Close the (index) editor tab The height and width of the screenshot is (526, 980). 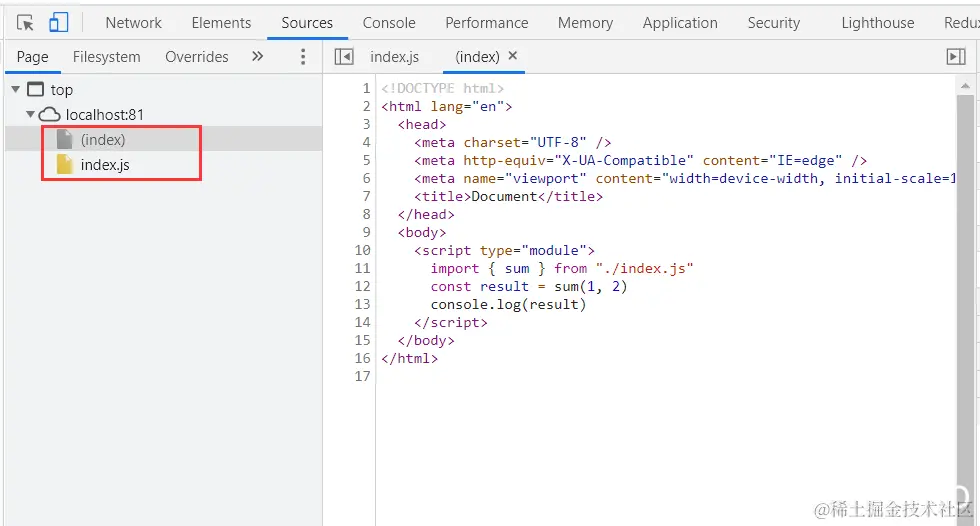point(512,56)
